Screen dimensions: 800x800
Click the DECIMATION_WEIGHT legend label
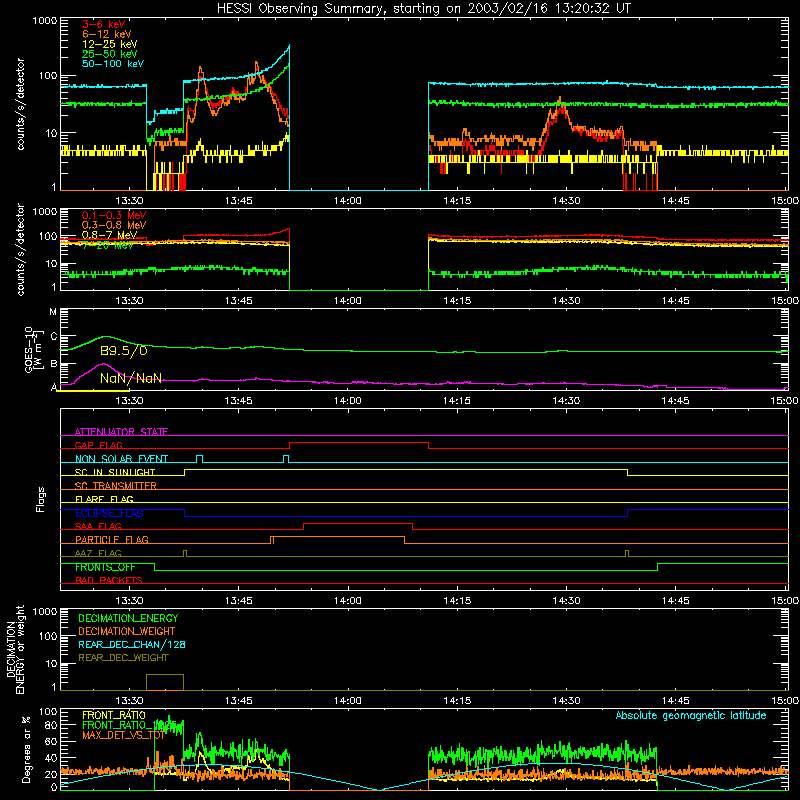[127, 631]
